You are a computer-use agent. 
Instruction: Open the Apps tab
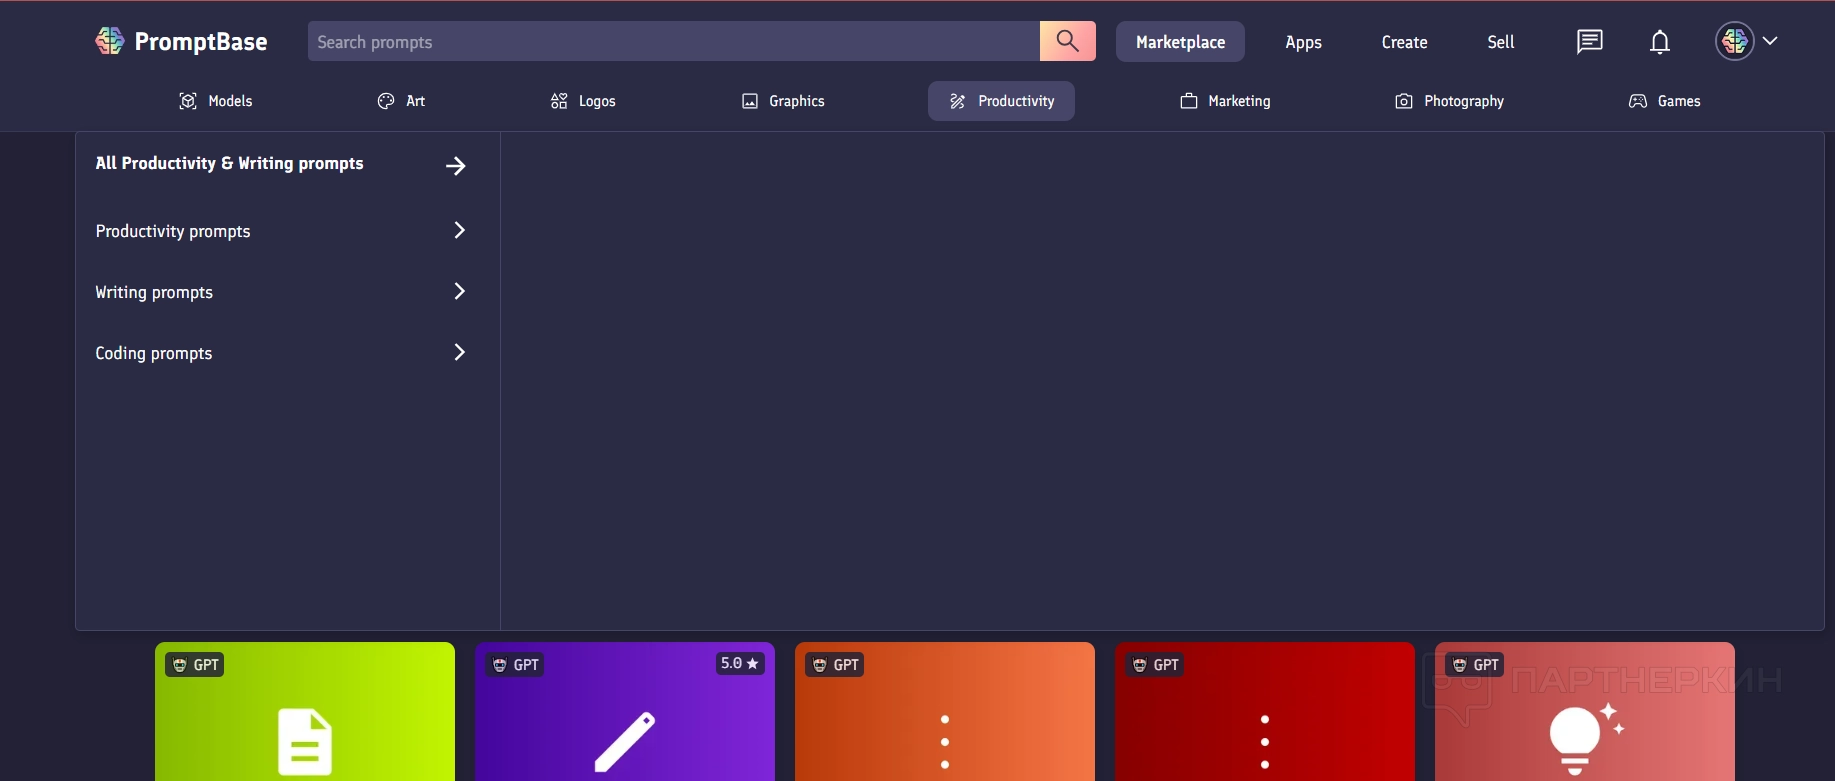(1303, 42)
